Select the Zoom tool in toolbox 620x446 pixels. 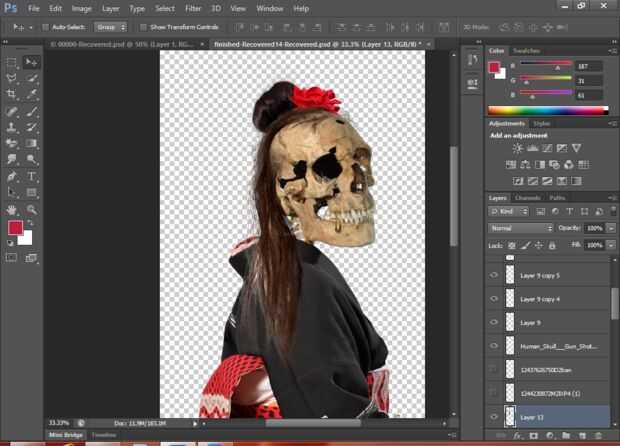pos(32,209)
